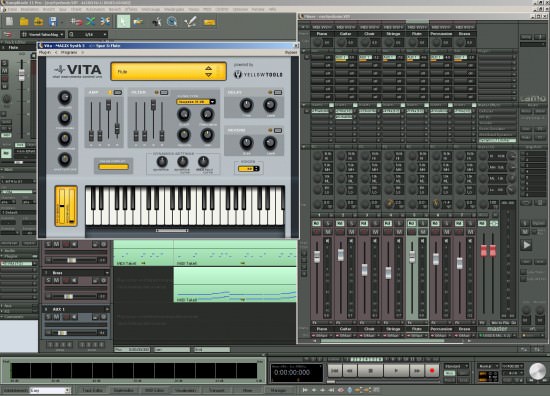Click the Oboe channel name label

click(369, 329)
